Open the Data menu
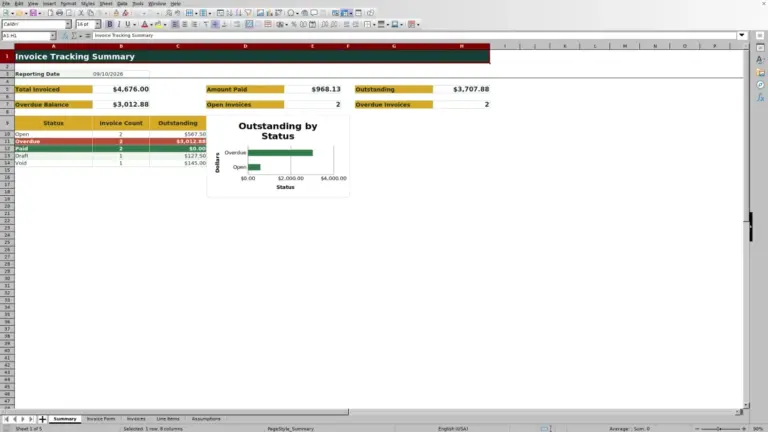The width and height of the screenshot is (768, 432). coord(122,3)
